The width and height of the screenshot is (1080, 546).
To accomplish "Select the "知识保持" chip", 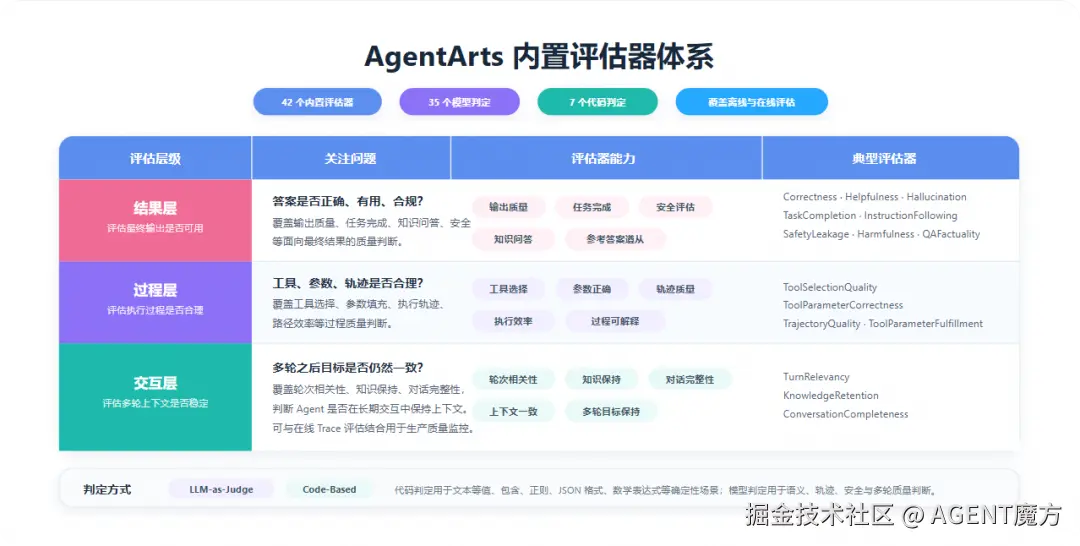I will pos(601,379).
